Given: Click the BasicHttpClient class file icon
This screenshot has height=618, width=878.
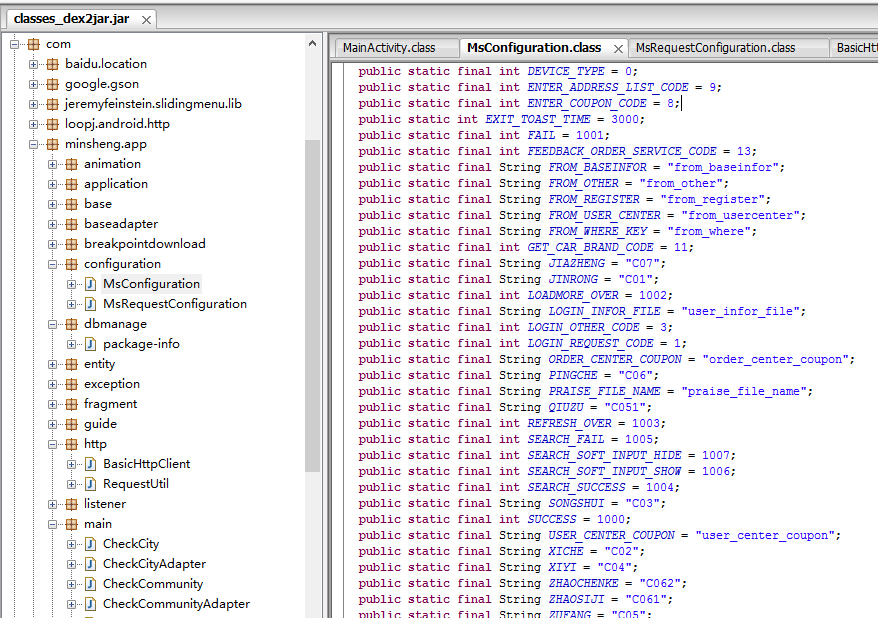Looking at the screenshot, I should pos(91,464).
